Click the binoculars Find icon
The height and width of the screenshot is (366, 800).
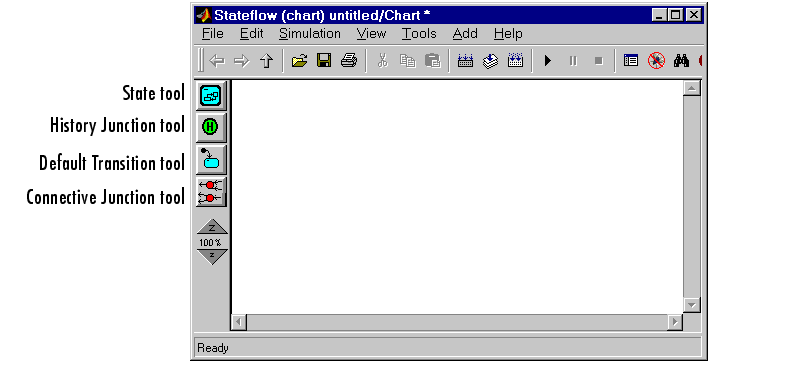[x=681, y=61]
